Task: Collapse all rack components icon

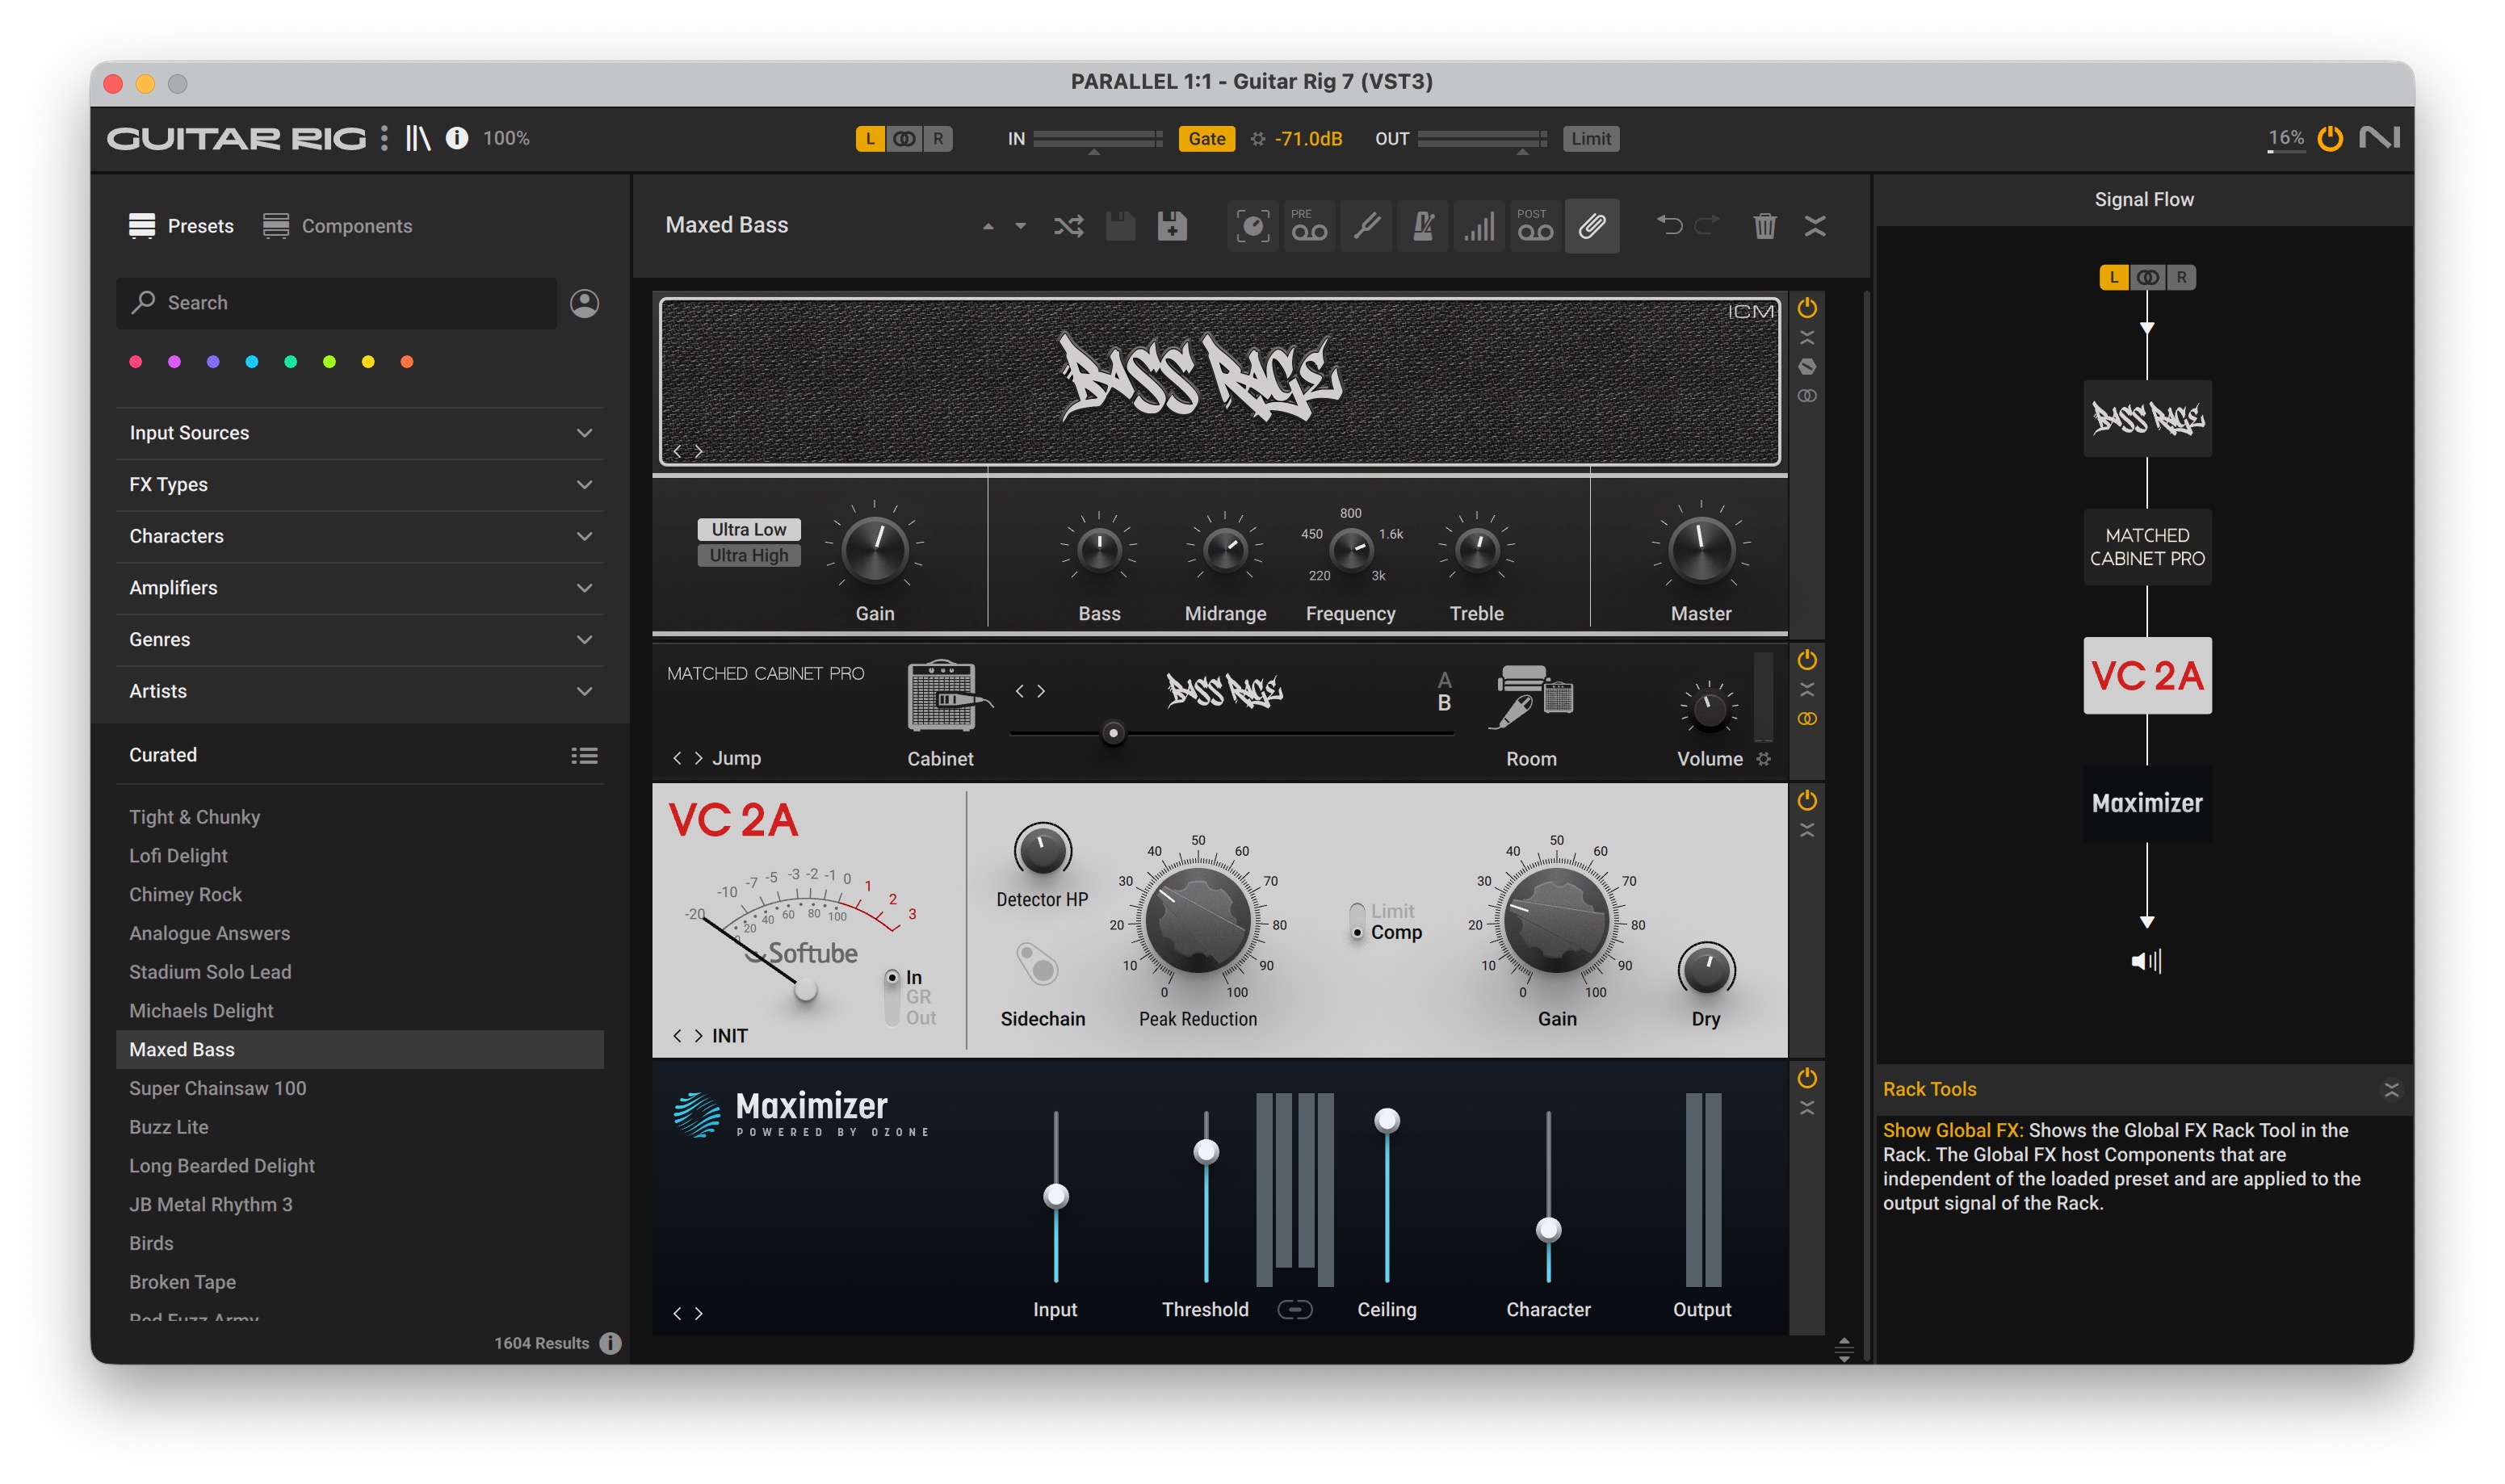Action: (x=1815, y=226)
